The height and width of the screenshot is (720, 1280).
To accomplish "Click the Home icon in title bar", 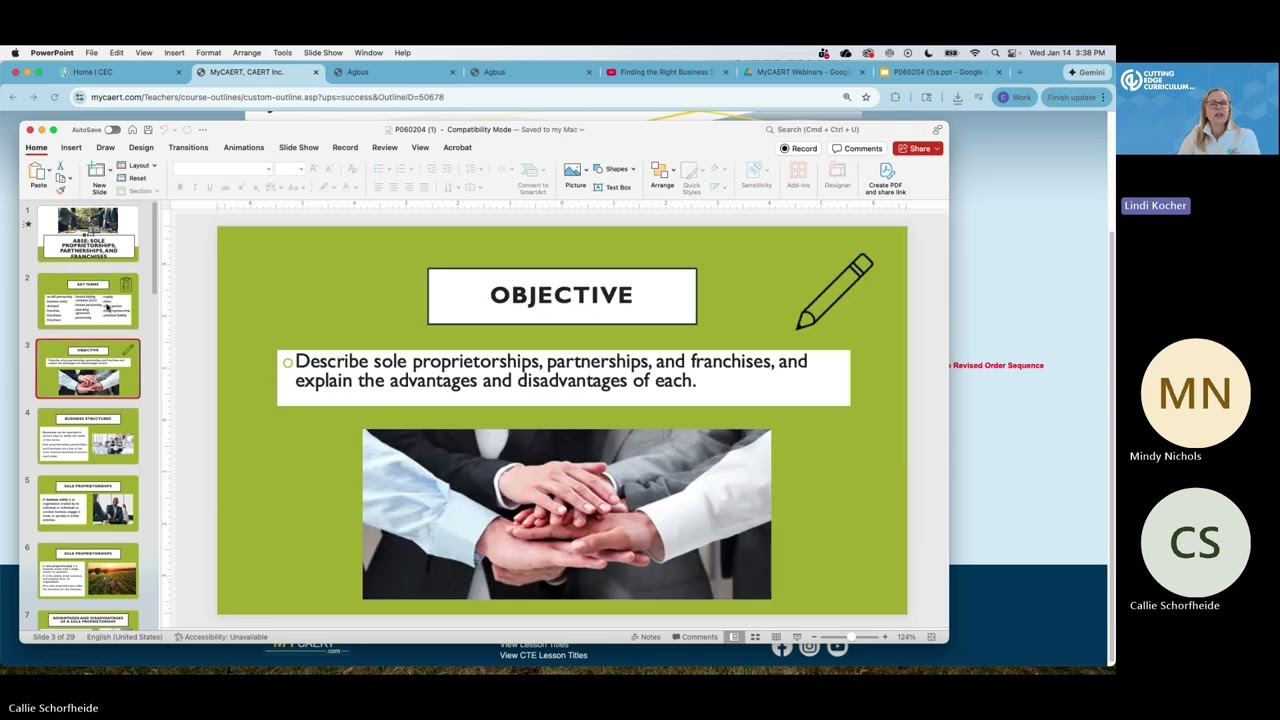I will pyautogui.click(x=132, y=129).
